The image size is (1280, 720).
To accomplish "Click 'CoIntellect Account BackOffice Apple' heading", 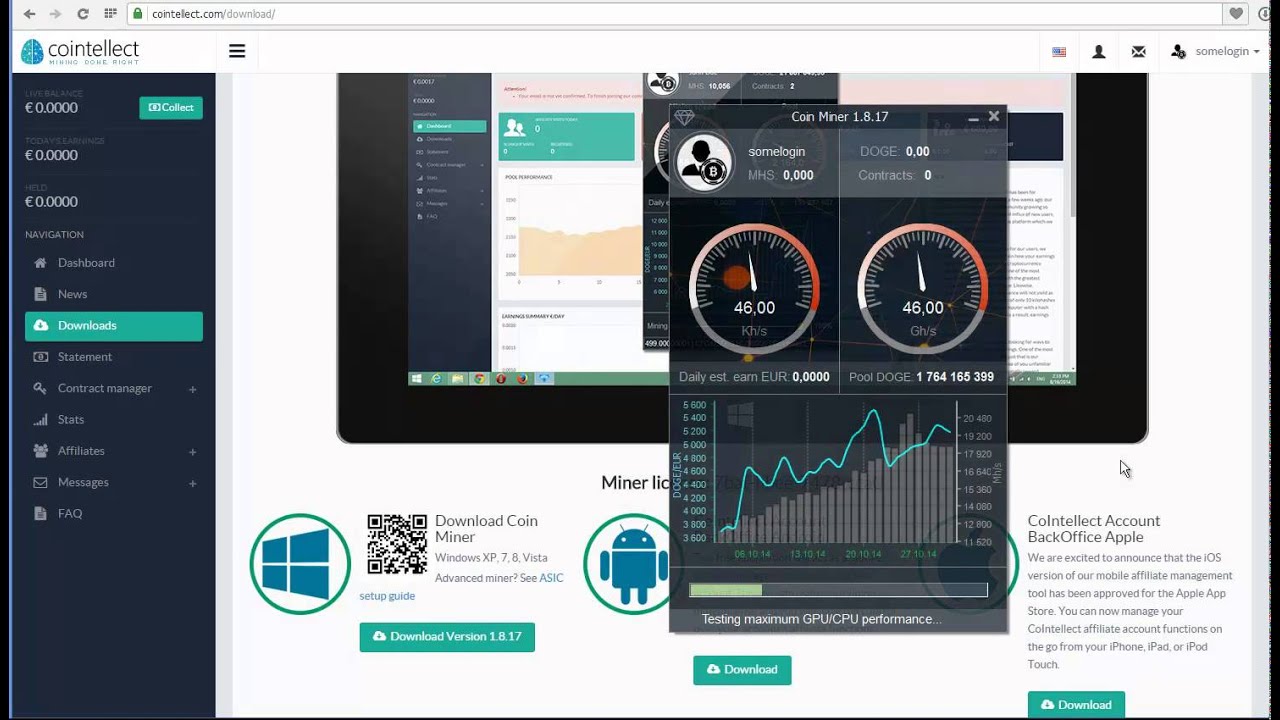I will click(x=1094, y=529).
